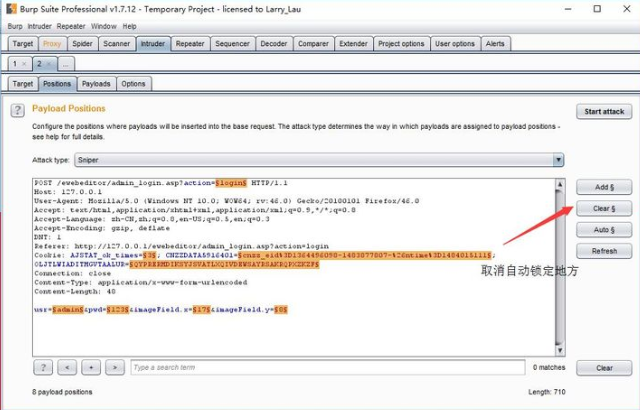Click the Host: 127.0.0.1 header line
The height and width of the screenshot is (410, 640).
[x=68, y=192]
